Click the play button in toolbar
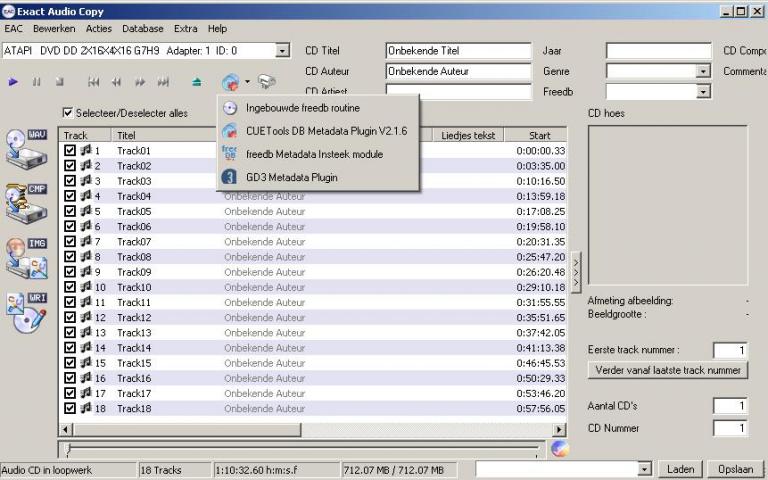 tap(14, 82)
